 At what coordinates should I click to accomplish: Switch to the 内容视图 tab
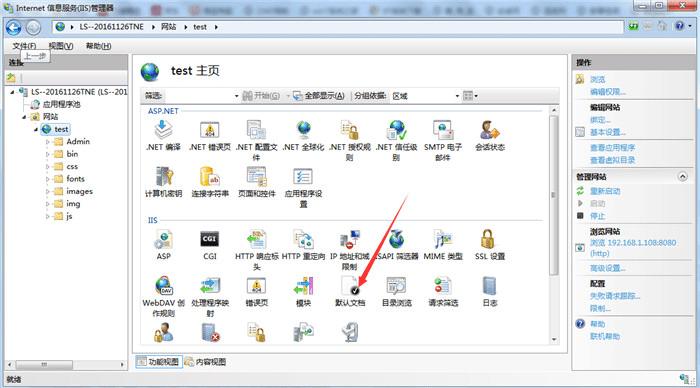205,362
